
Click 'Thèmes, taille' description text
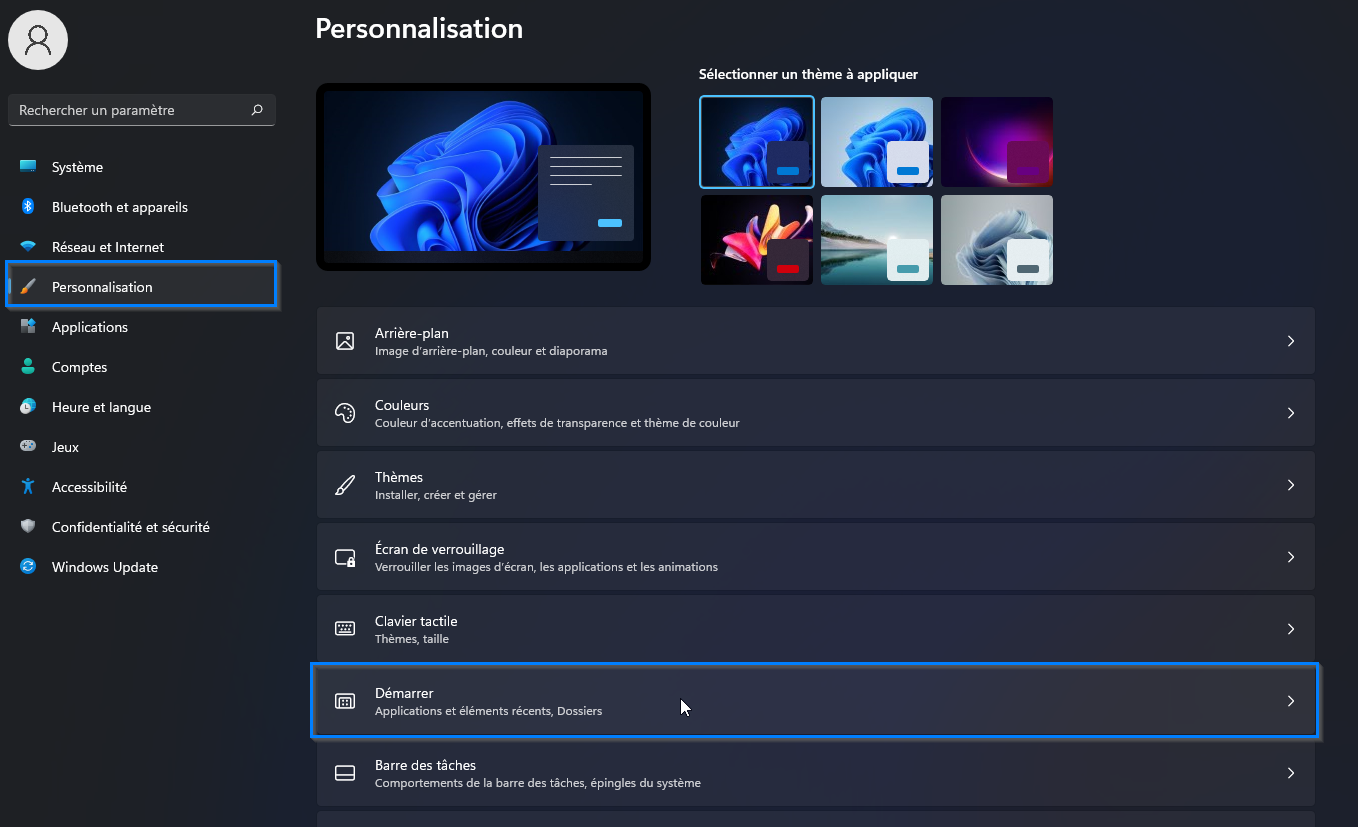point(412,639)
